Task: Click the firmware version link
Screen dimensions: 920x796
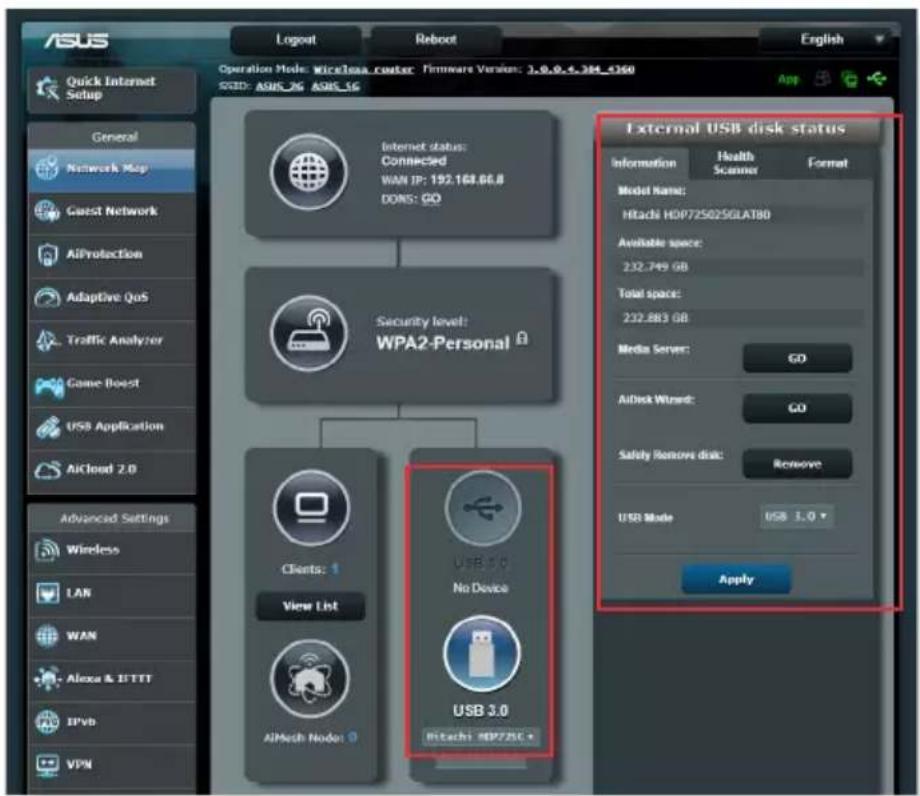Action: 580,69
